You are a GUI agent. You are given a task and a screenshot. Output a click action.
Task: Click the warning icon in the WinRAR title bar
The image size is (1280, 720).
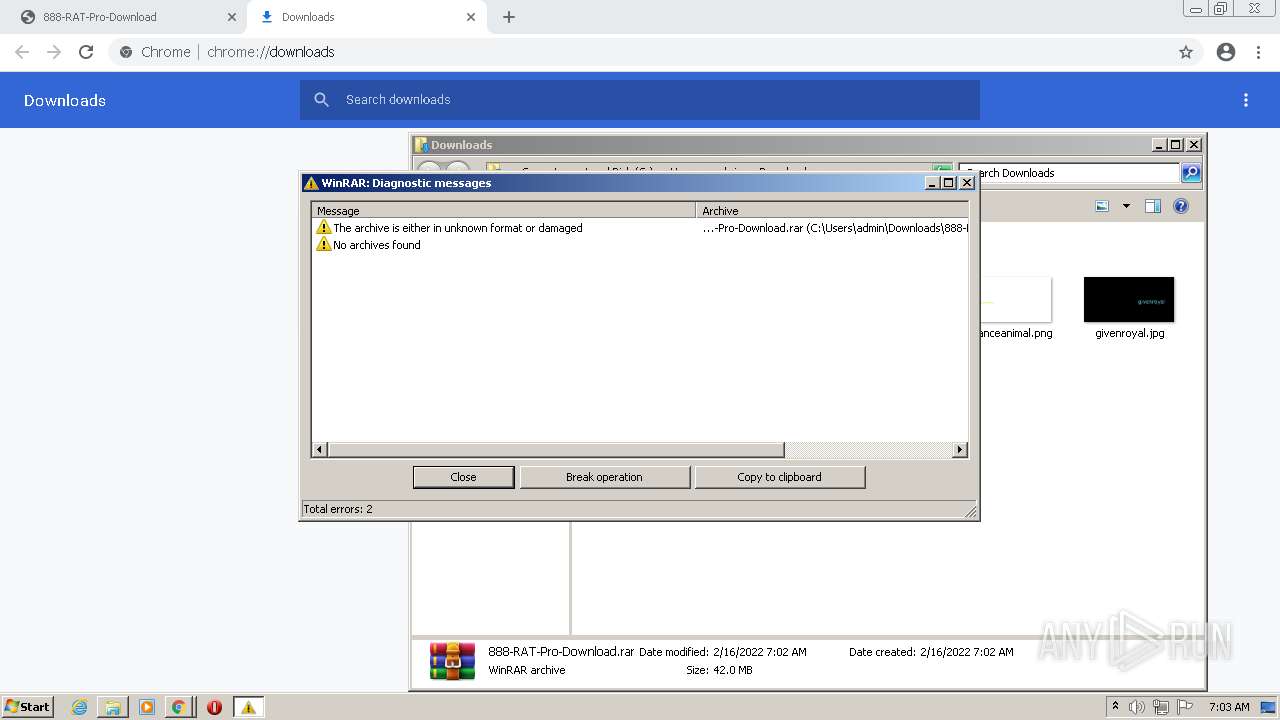(311, 183)
